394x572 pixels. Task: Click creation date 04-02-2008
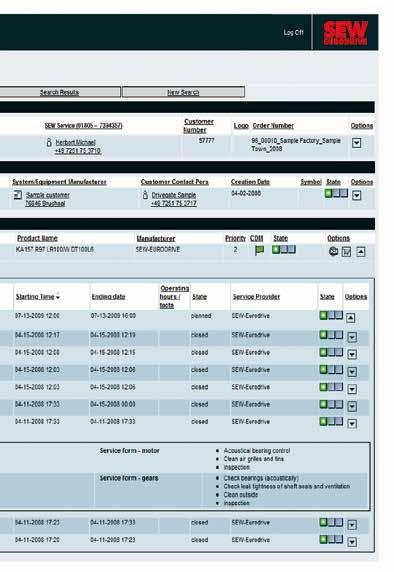click(x=246, y=193)
